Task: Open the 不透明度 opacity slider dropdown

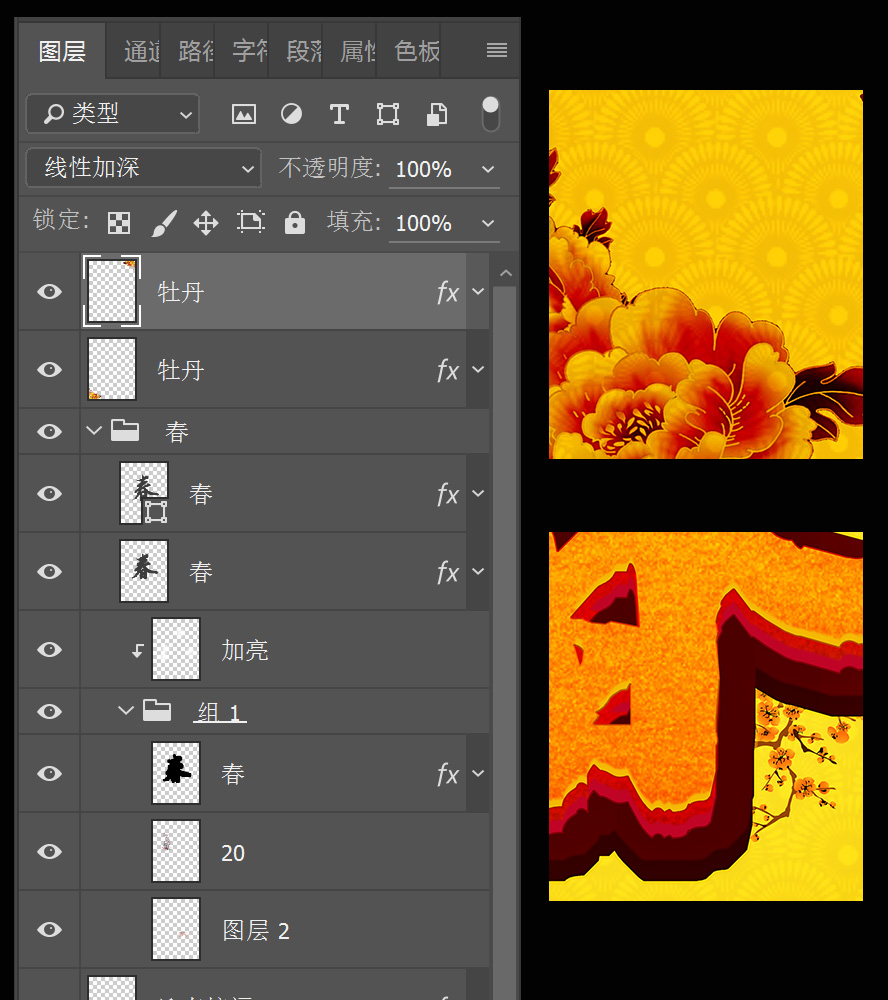Action: pyautogui.click(x=488, y=169)
